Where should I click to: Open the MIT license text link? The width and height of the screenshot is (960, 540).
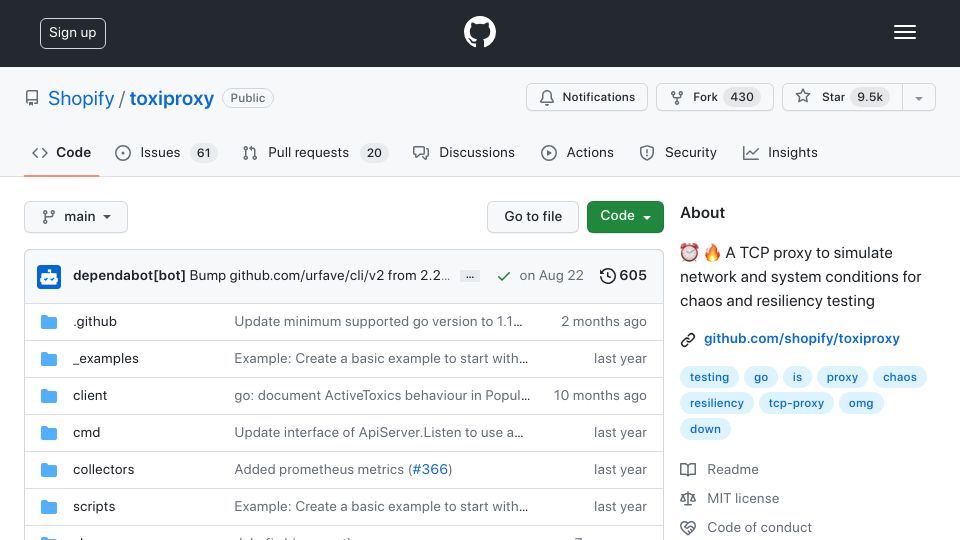coord(743,498)
